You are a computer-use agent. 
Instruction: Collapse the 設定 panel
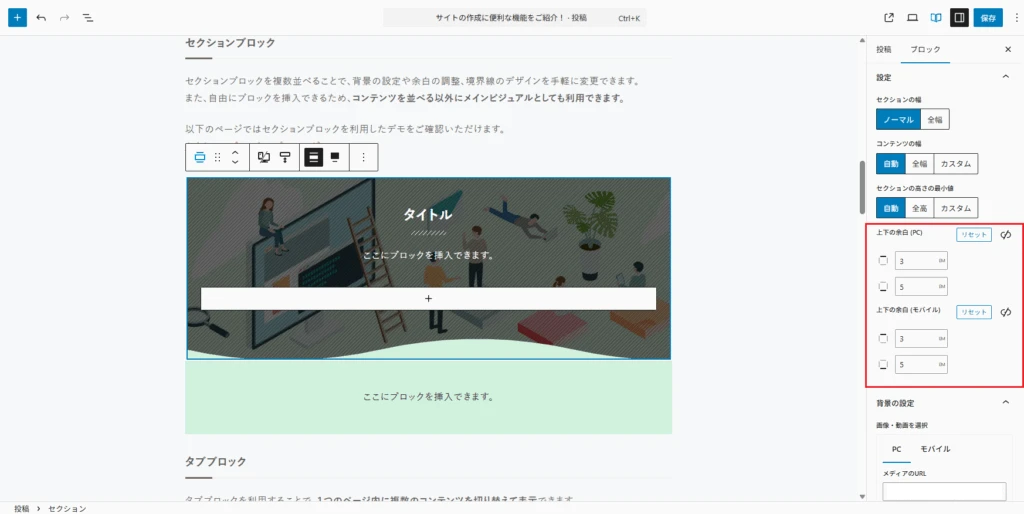point(1006,77)
